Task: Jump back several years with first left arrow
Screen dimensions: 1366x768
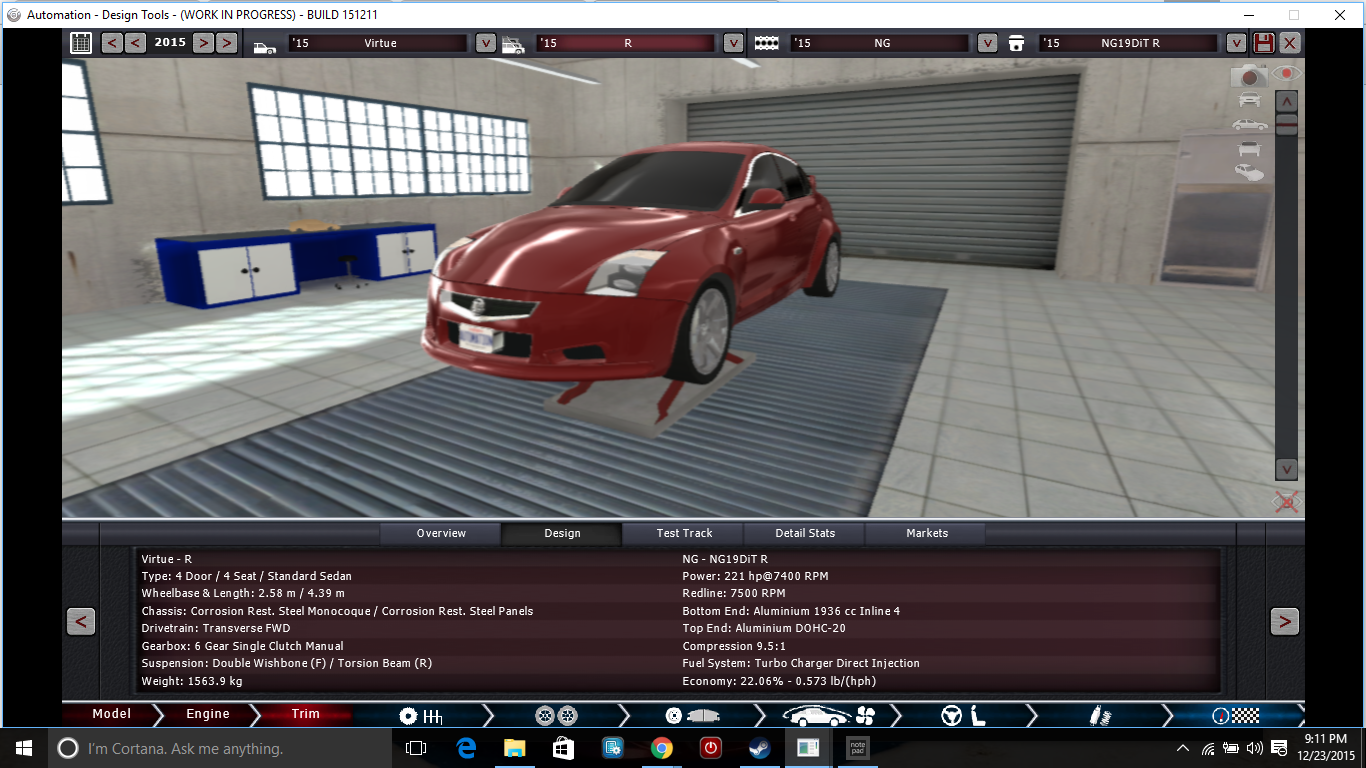Action: coord(112,43)
